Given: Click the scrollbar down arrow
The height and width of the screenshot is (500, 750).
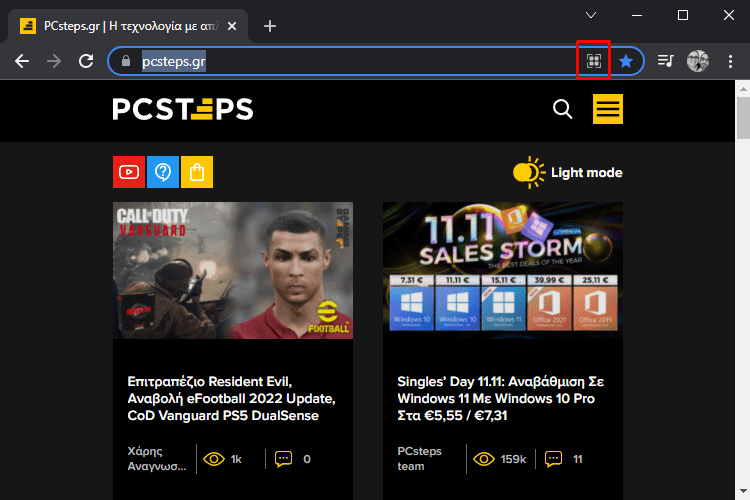Looking at the screenshot, I should point(743,491).
